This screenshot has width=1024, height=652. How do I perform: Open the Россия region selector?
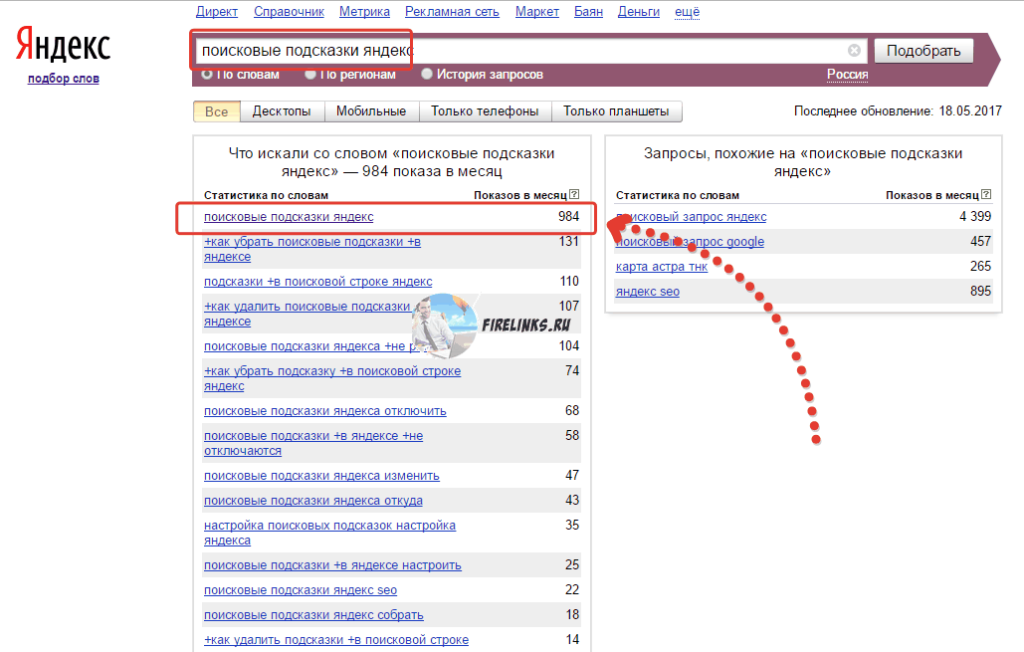847,74
